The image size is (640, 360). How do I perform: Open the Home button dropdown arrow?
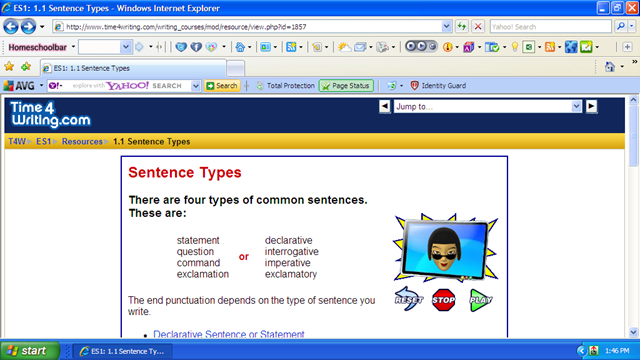pyautogui.click(x=622, y=67)
